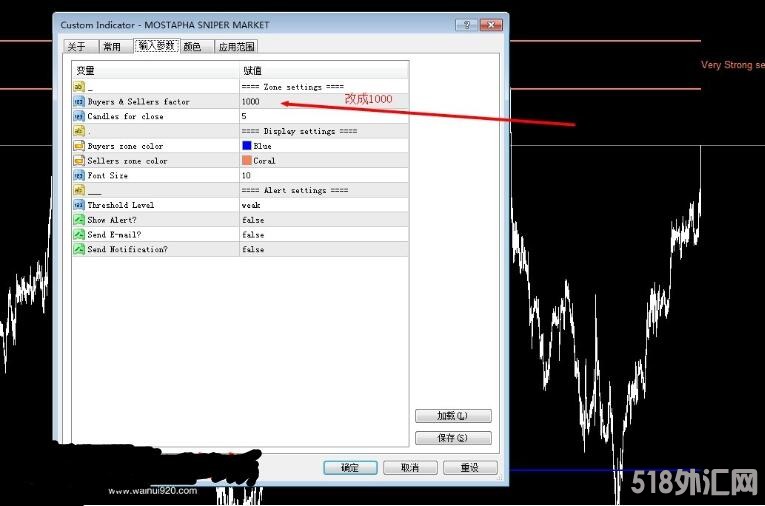Click the 加载 (L) button
Screen dimensions: 765x506
pos(453,416)
